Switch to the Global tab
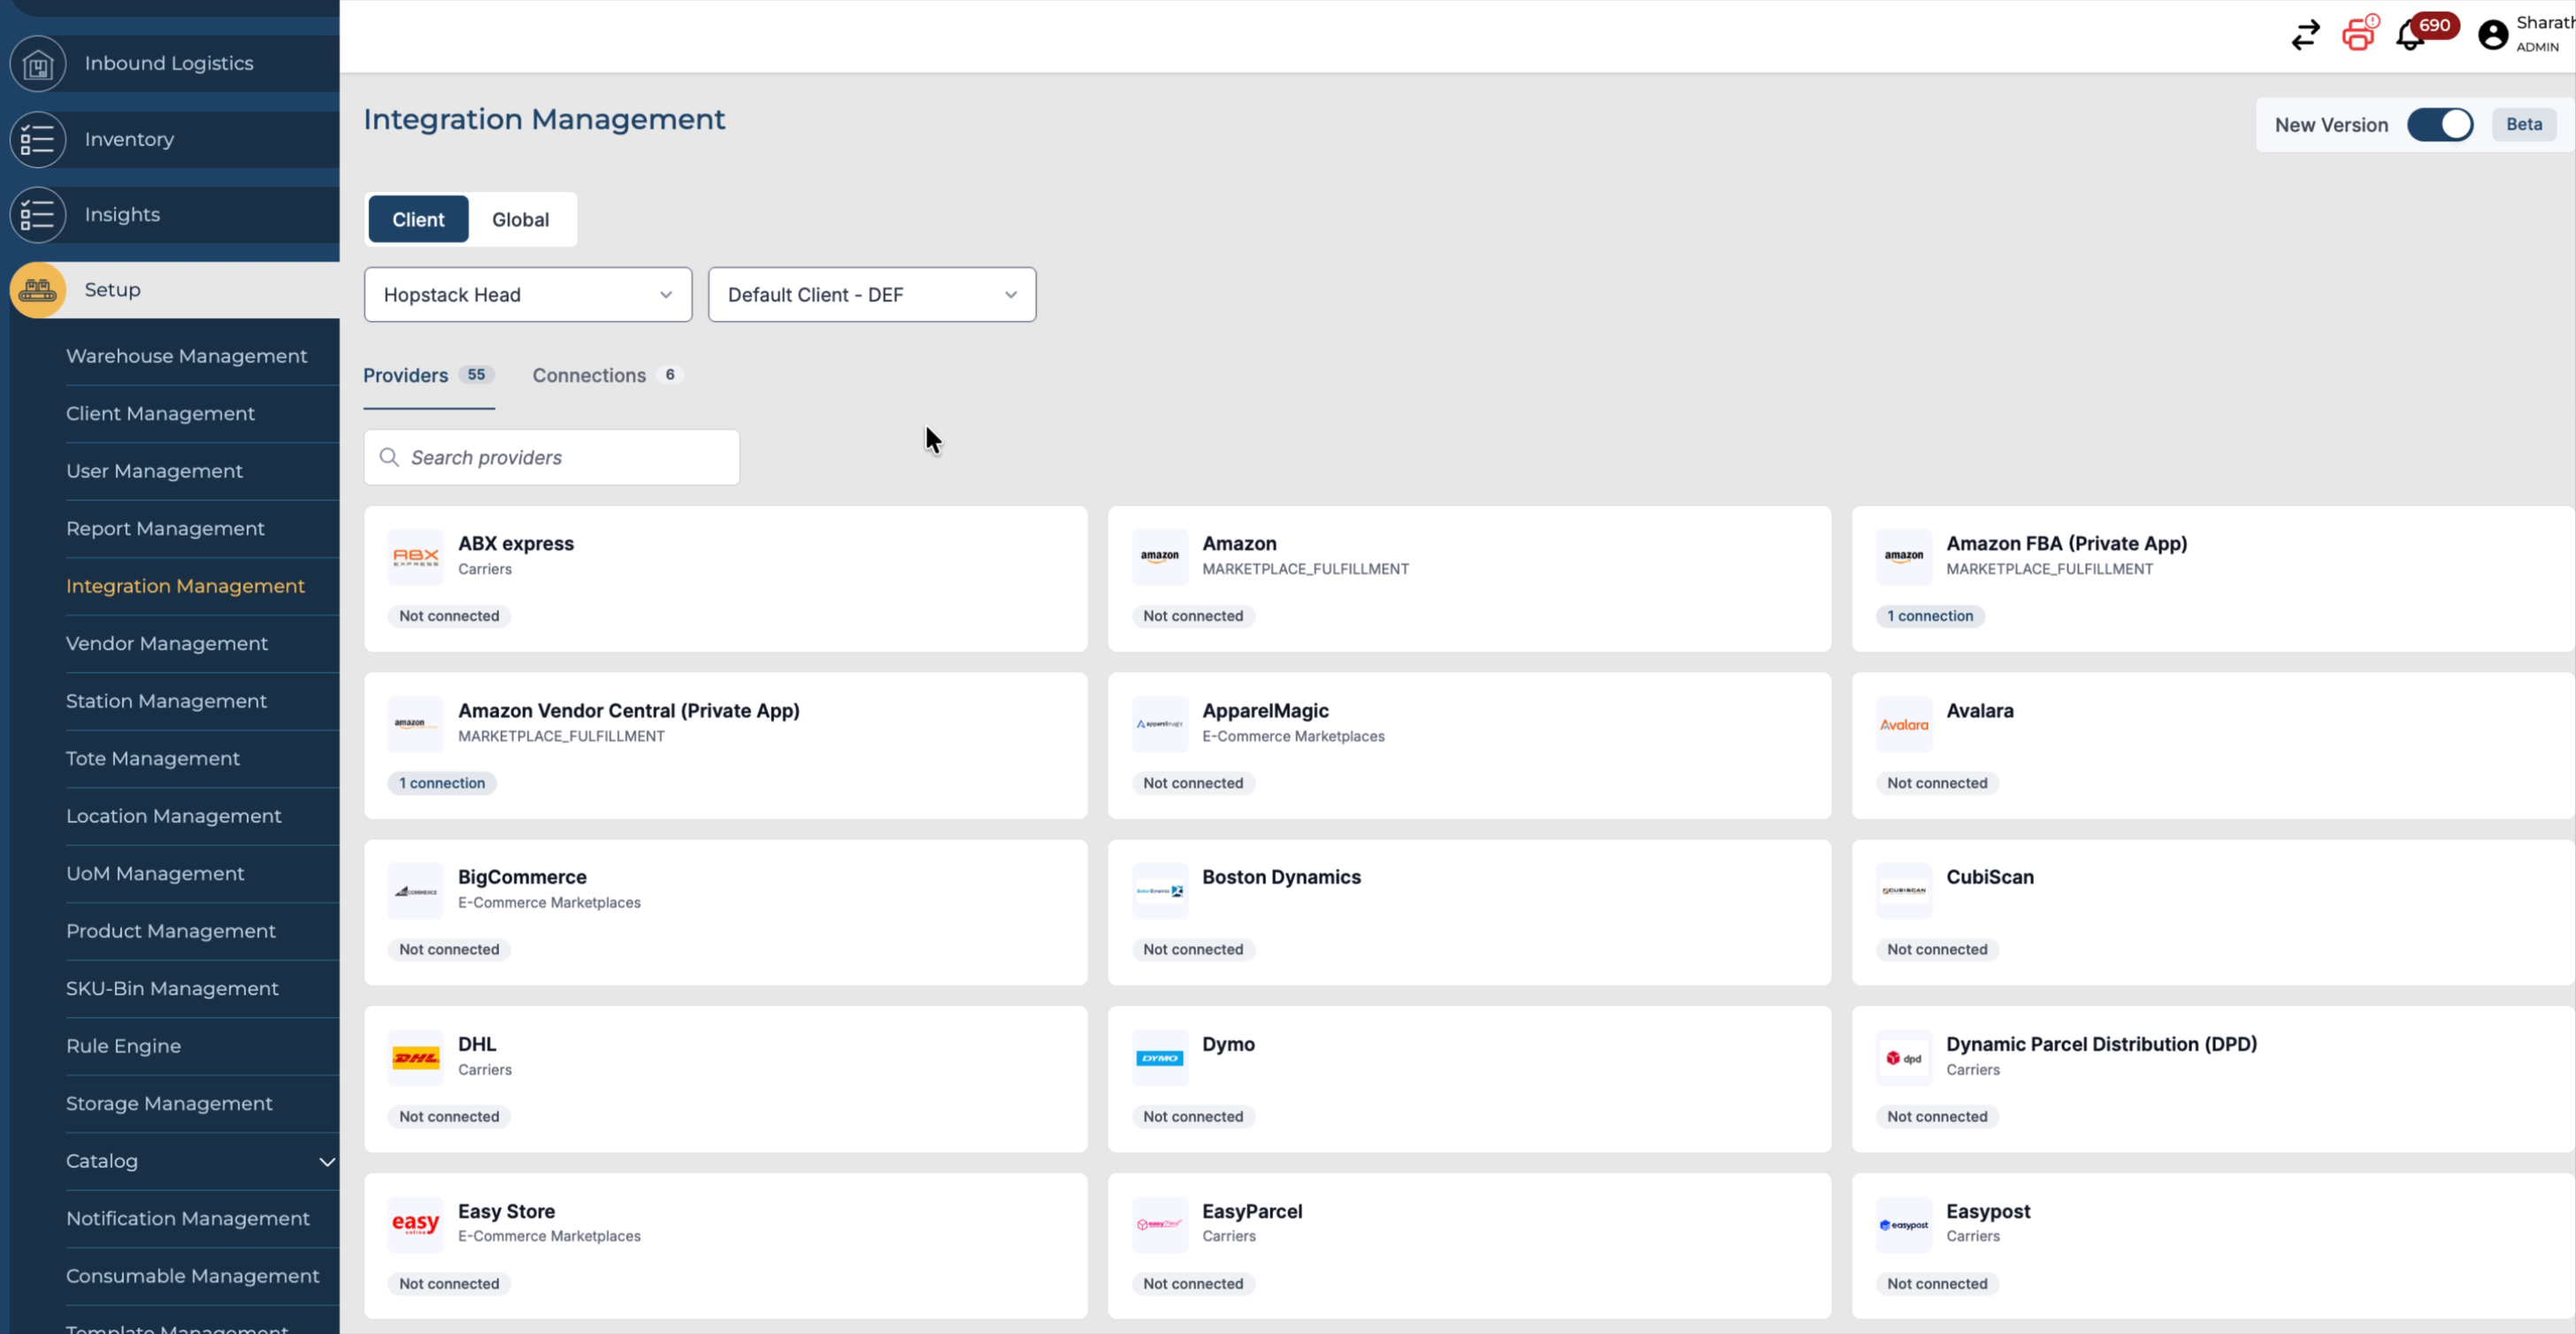The image size is (2576, 1334). [520, 219]
